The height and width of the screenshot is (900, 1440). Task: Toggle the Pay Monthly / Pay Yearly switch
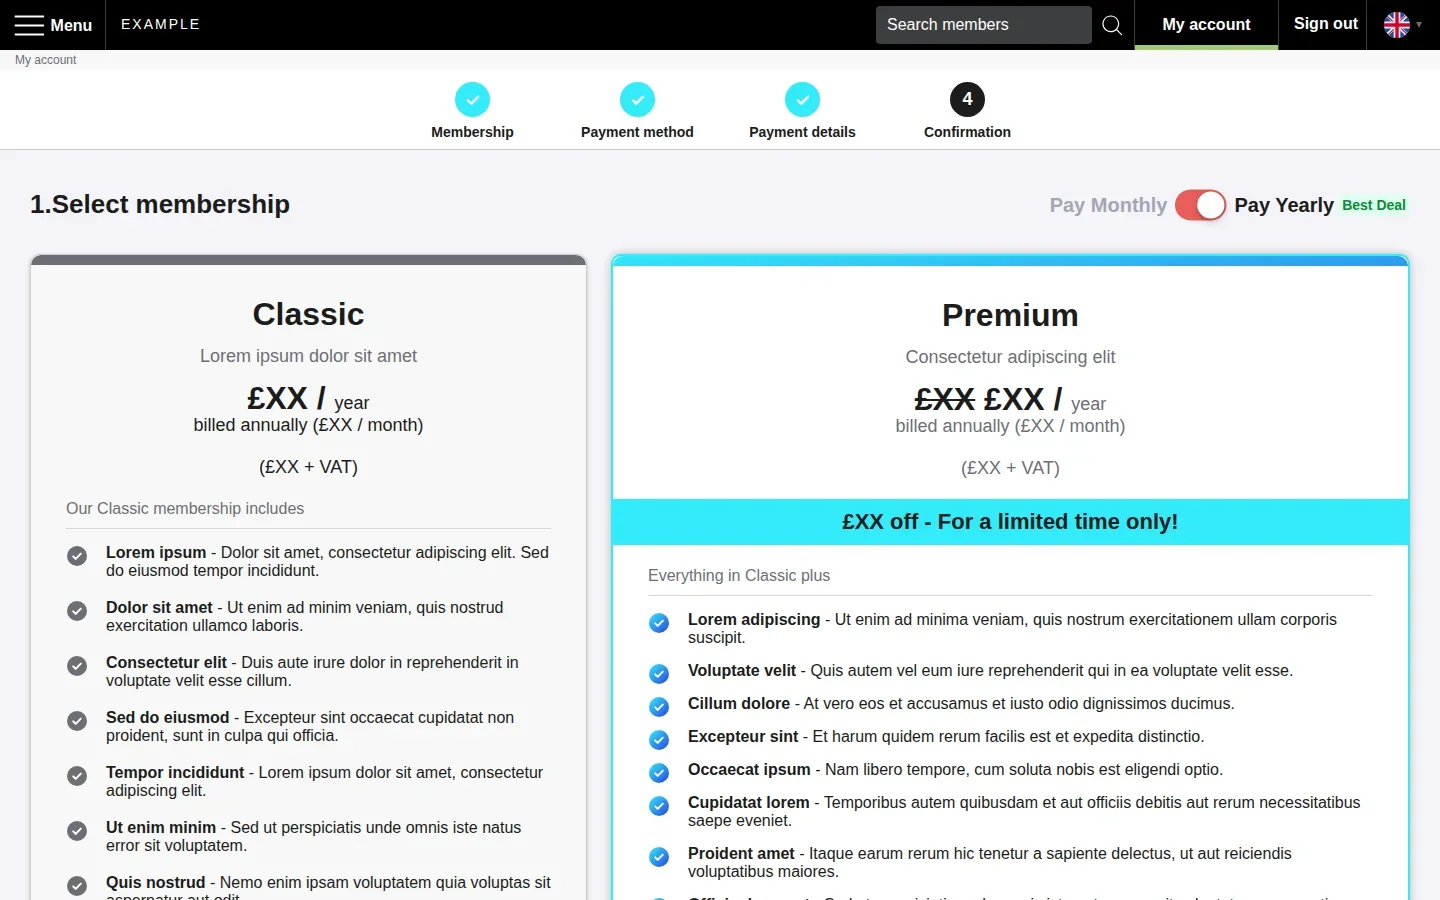point(1200,205)
